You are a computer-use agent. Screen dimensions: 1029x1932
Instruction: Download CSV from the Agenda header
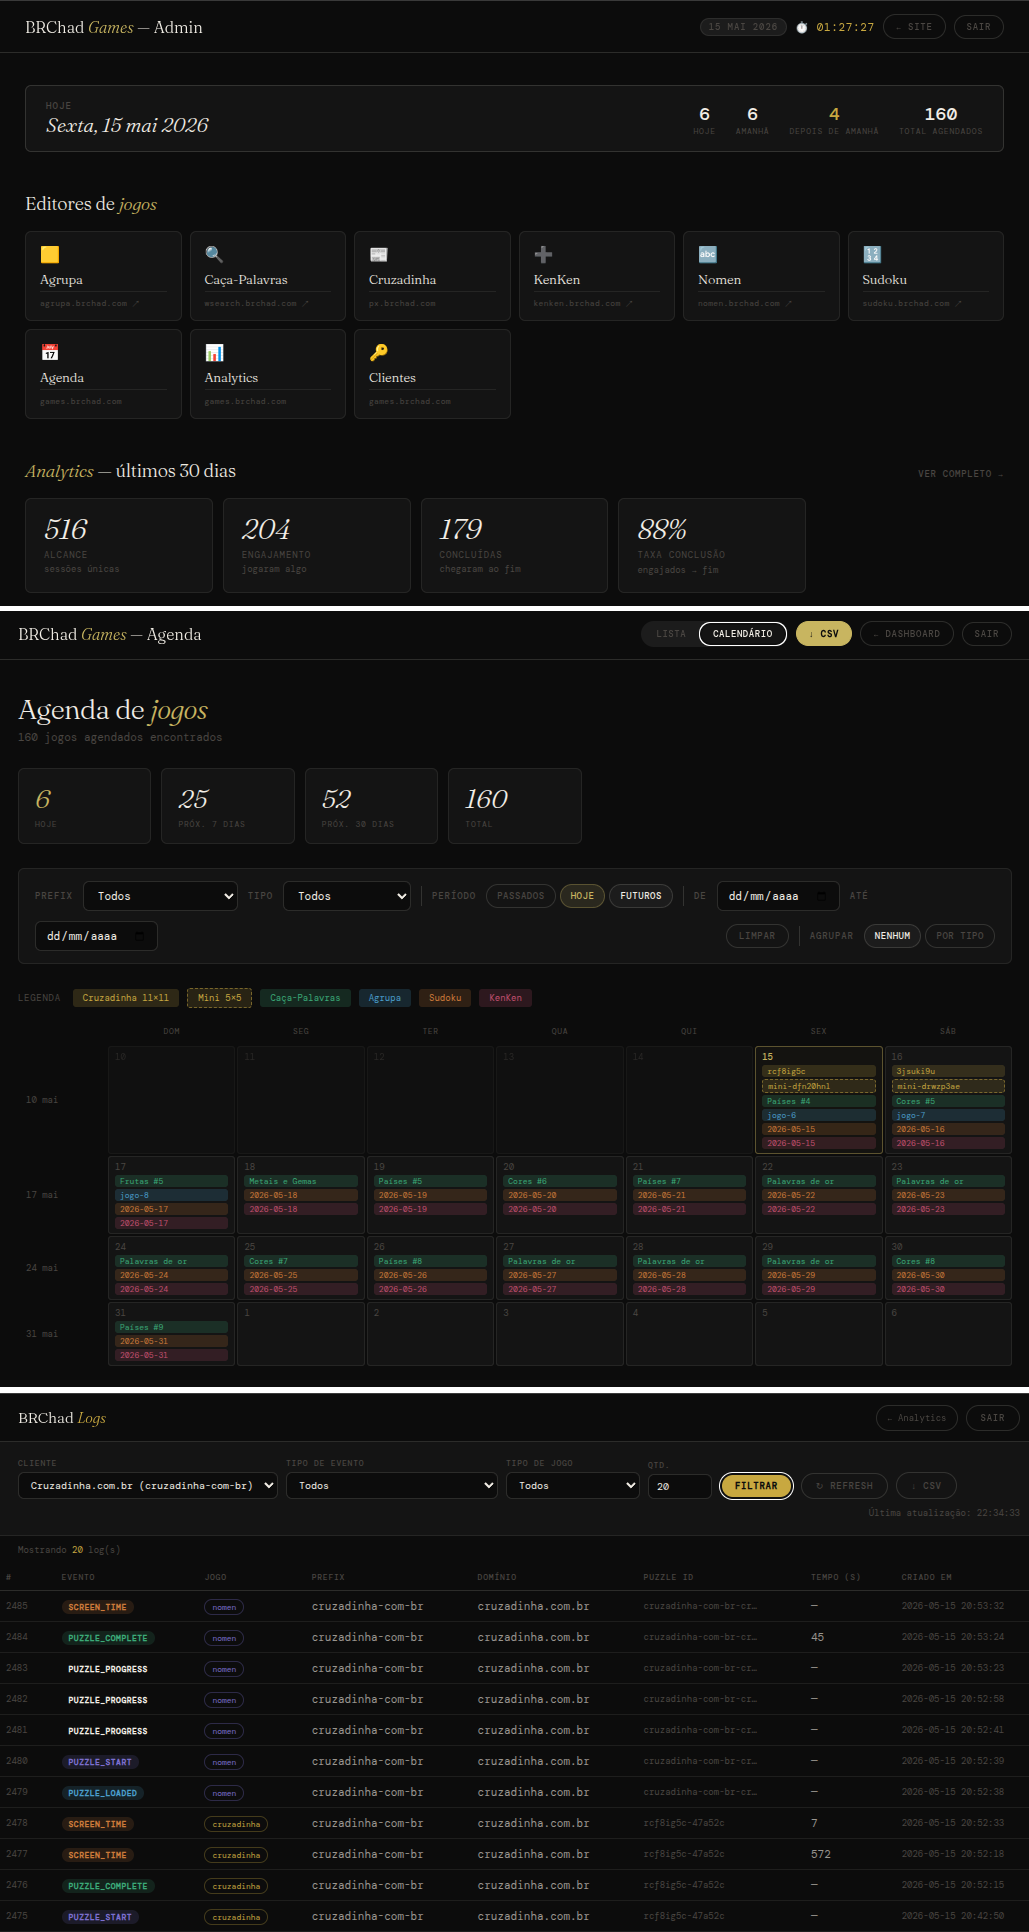point(824,634)
